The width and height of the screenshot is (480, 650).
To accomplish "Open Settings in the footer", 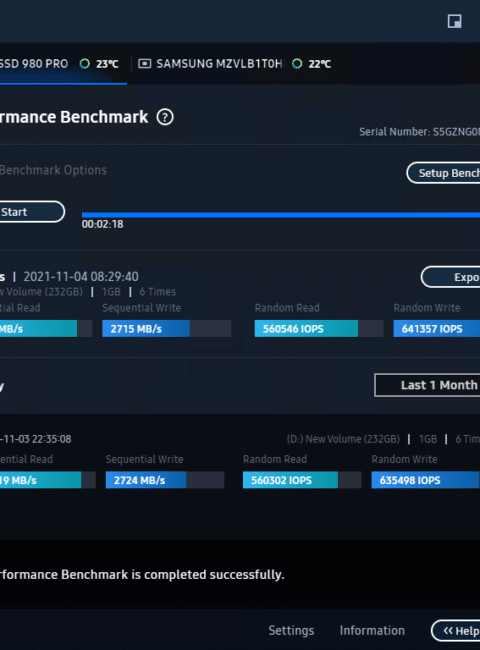I will pos(291,631).
